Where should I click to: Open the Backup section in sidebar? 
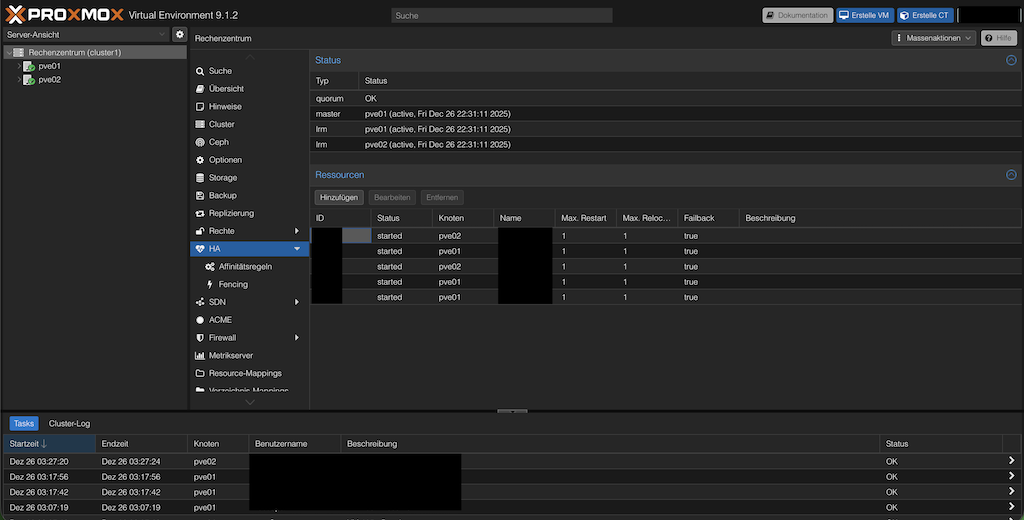click(x=222, y=195)
